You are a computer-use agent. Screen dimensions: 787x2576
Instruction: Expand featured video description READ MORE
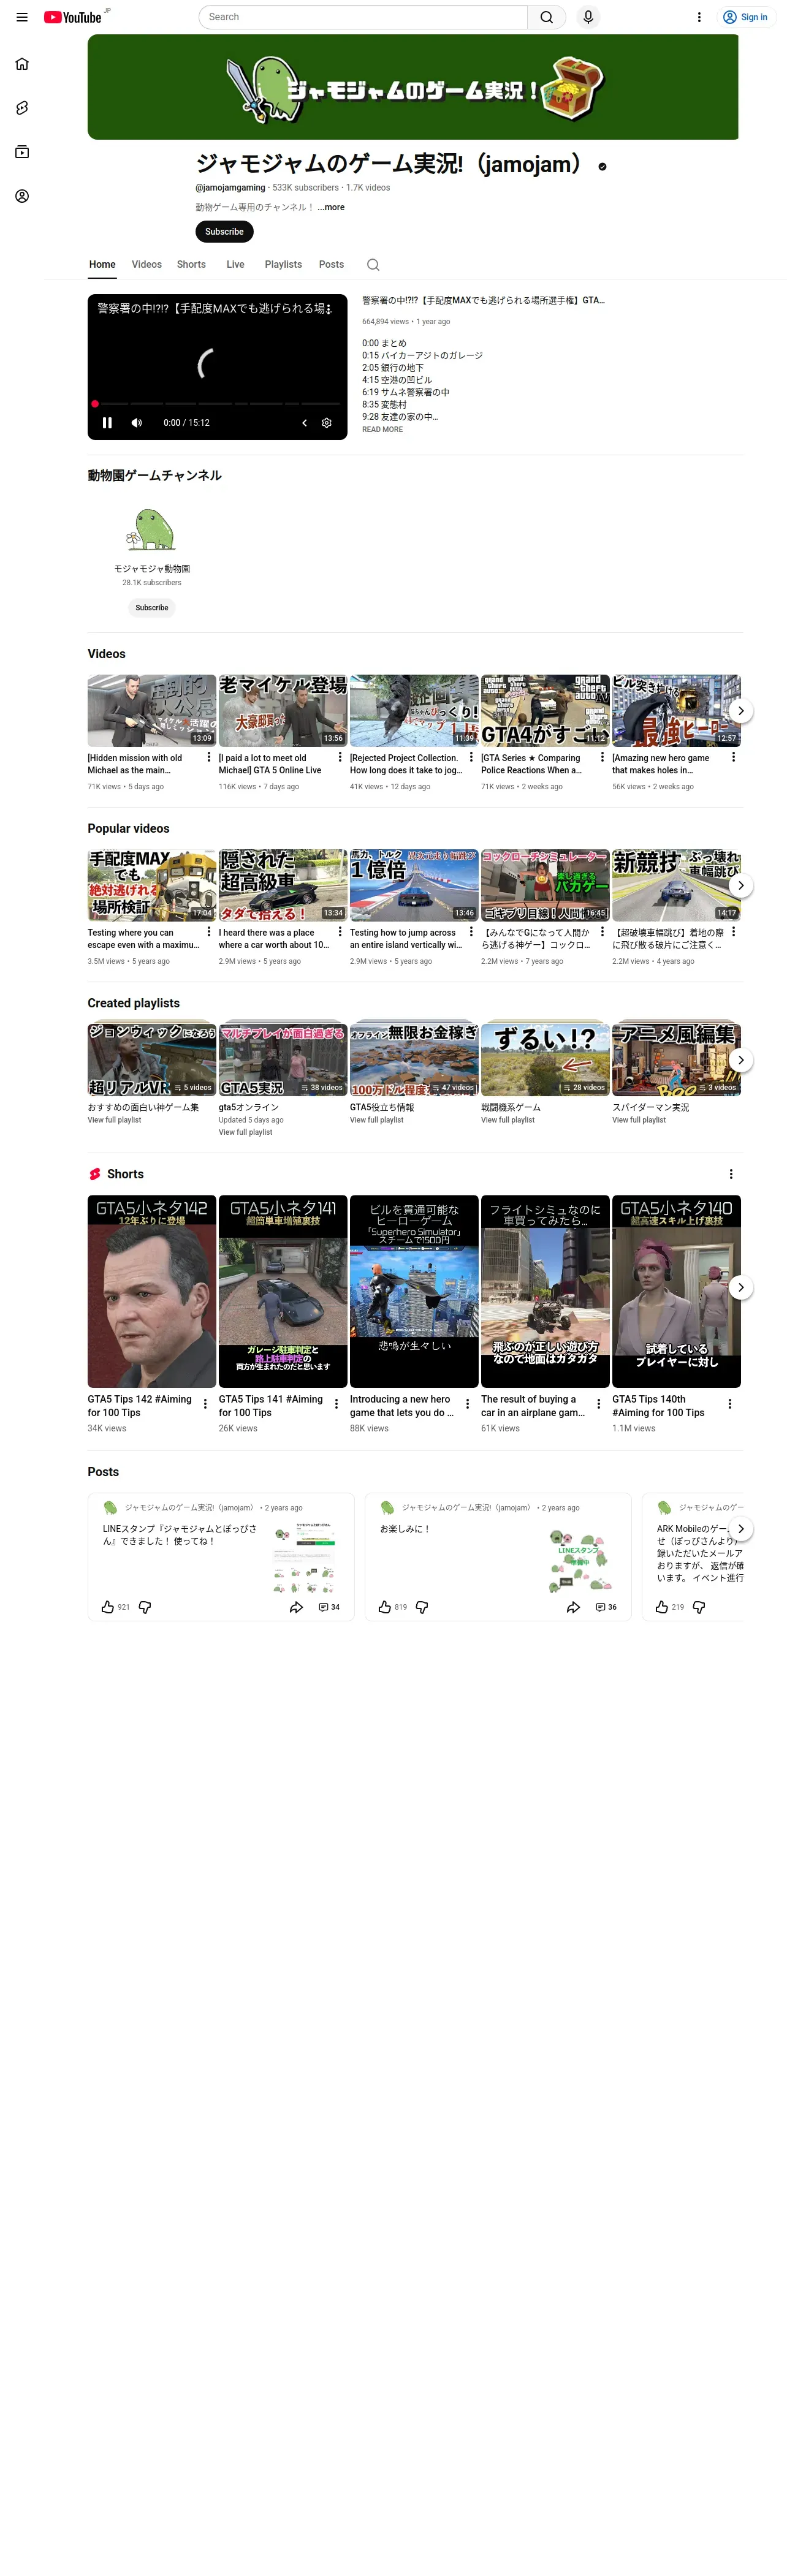(382, 429)
